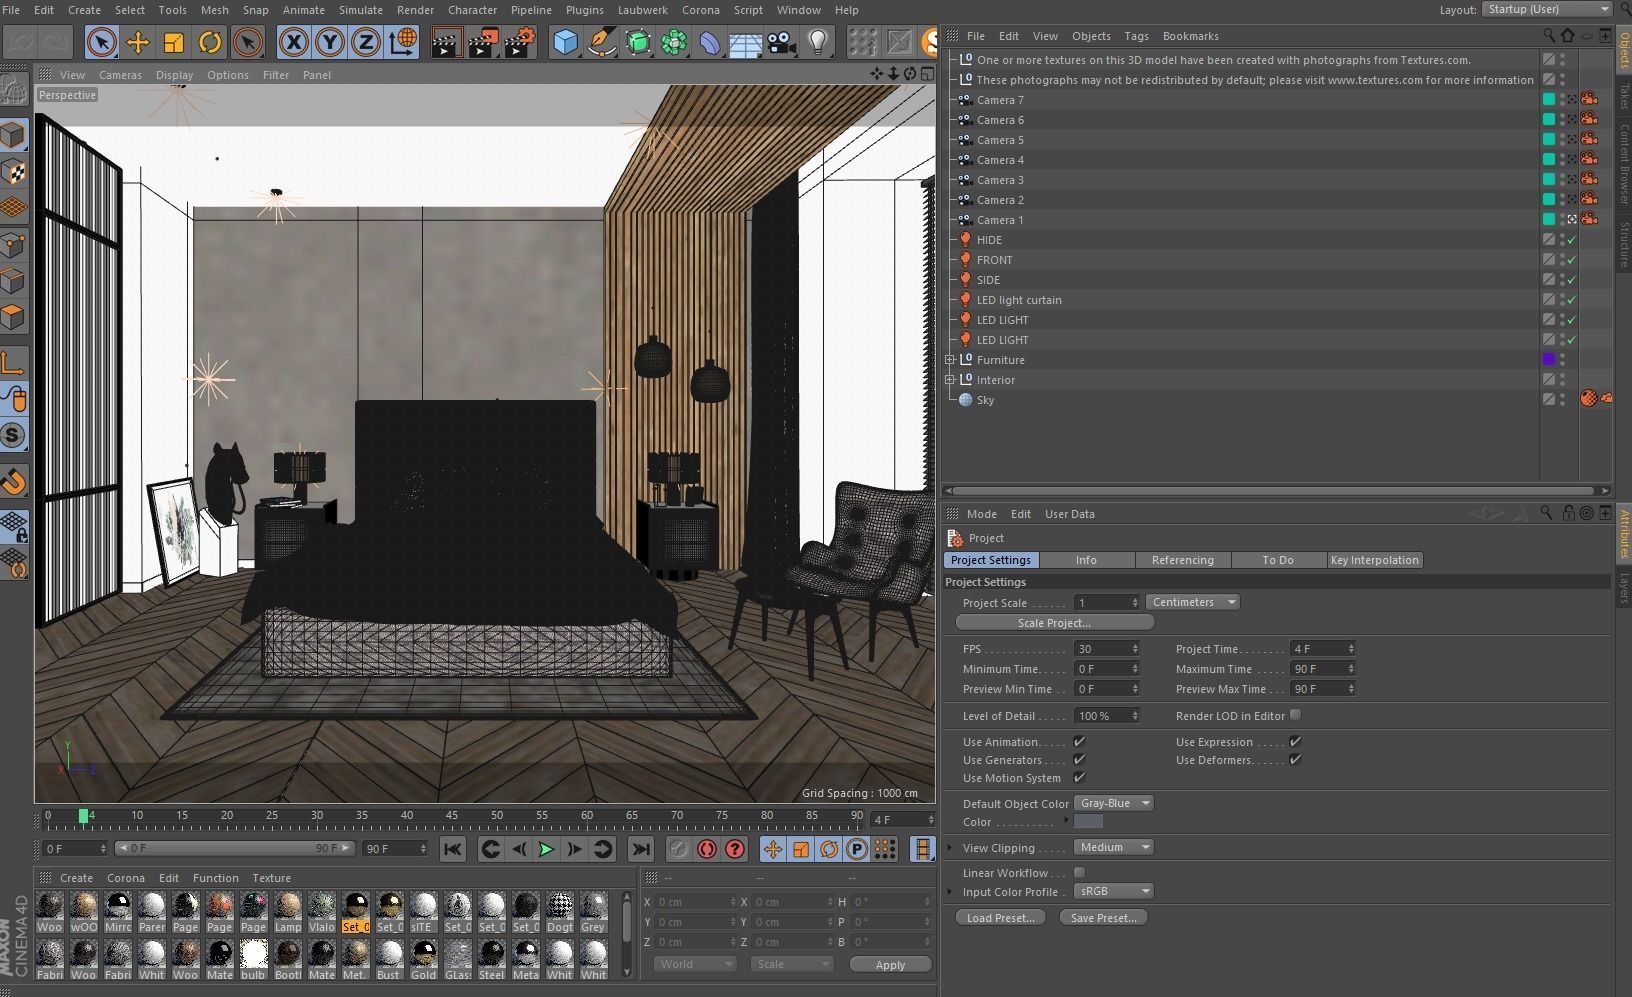Viewport: 1632px width, 997px height.
Task: Open Input Color Profile sRGB dropdown
Action: tap(1114, 891)
